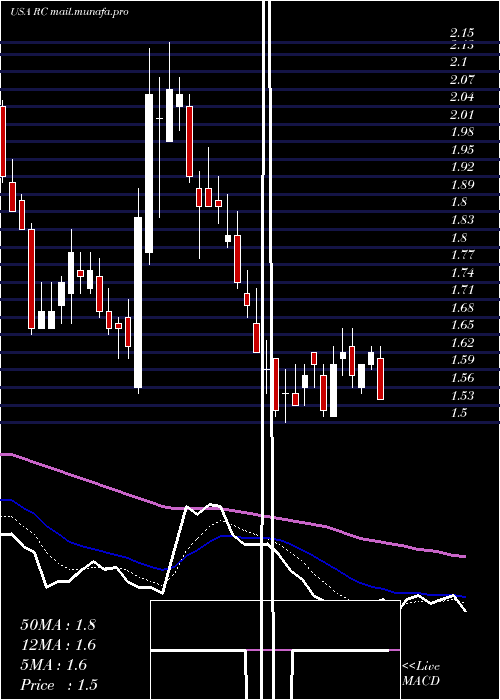Click the 1.98 price axis label

(462, 132)
